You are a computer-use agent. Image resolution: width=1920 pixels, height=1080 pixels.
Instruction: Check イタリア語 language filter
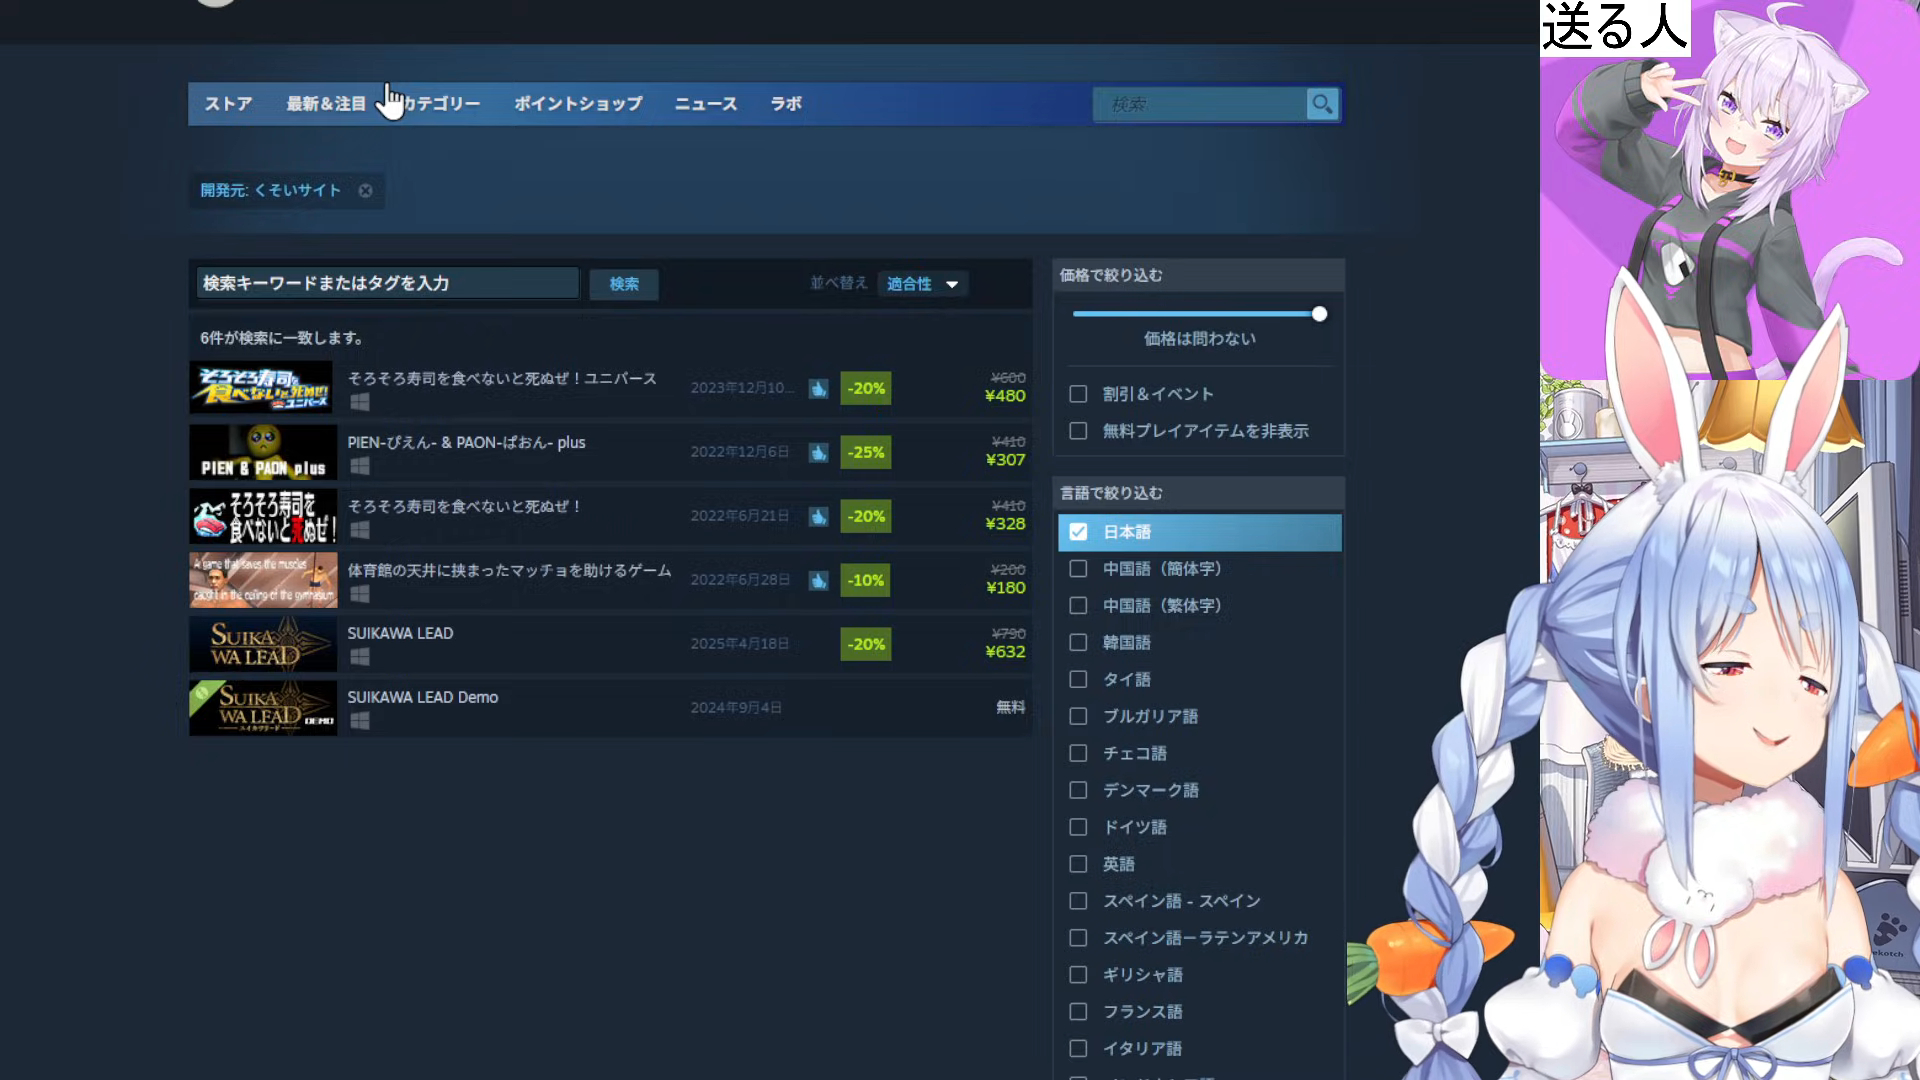click(1078, 1049)
